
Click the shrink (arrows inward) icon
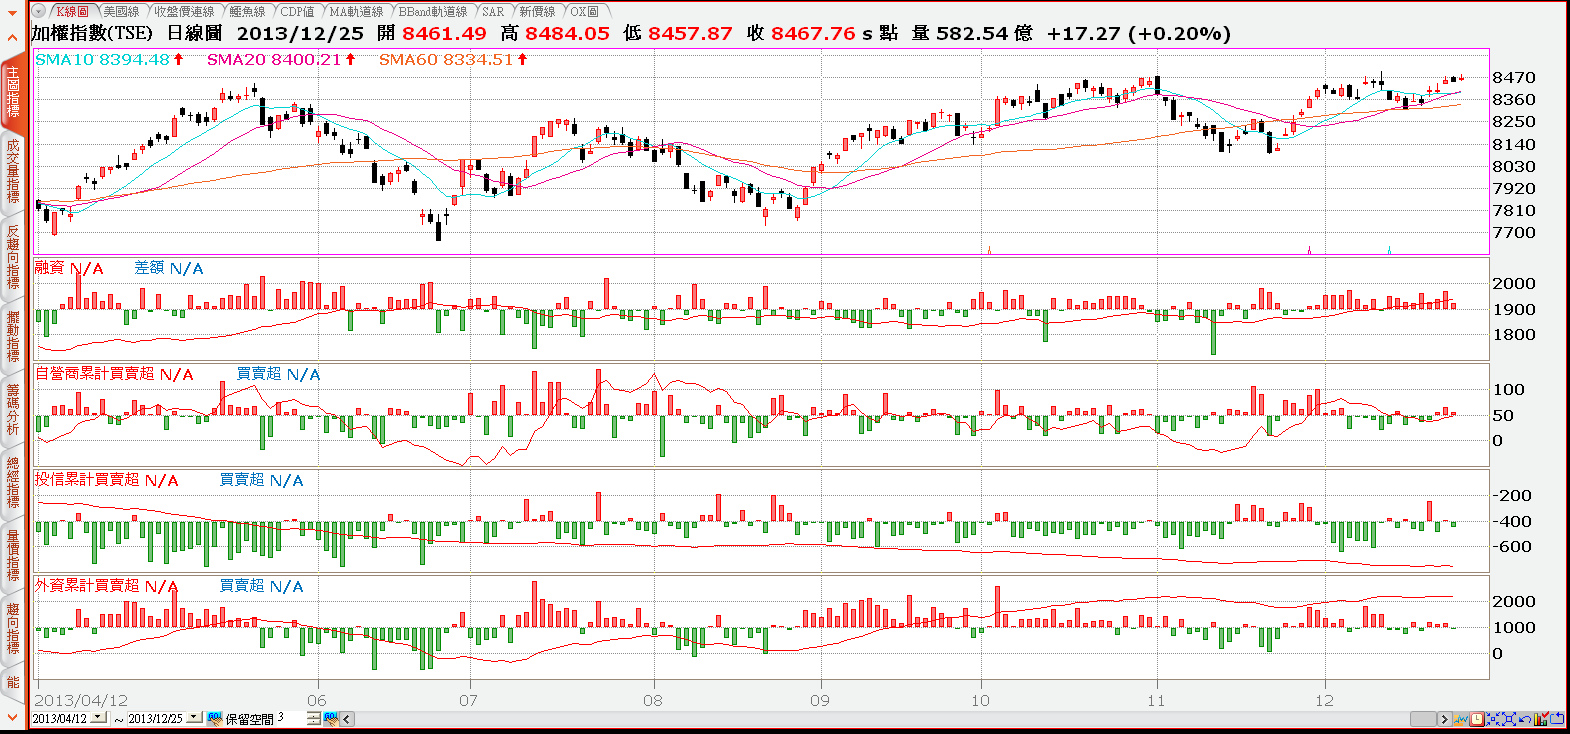pyautogui.click(x=1493, y=718)
